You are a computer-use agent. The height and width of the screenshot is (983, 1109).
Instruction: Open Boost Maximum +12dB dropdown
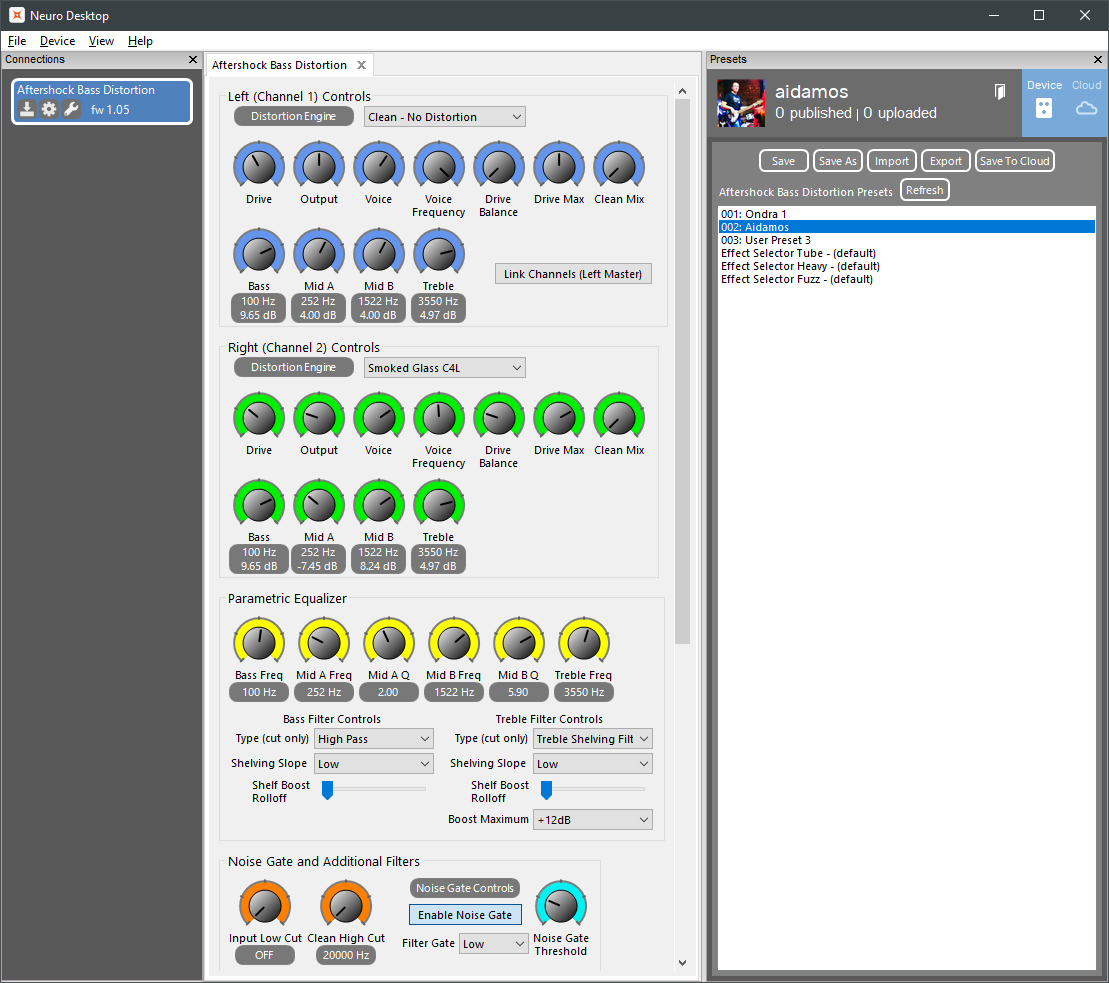593,820
